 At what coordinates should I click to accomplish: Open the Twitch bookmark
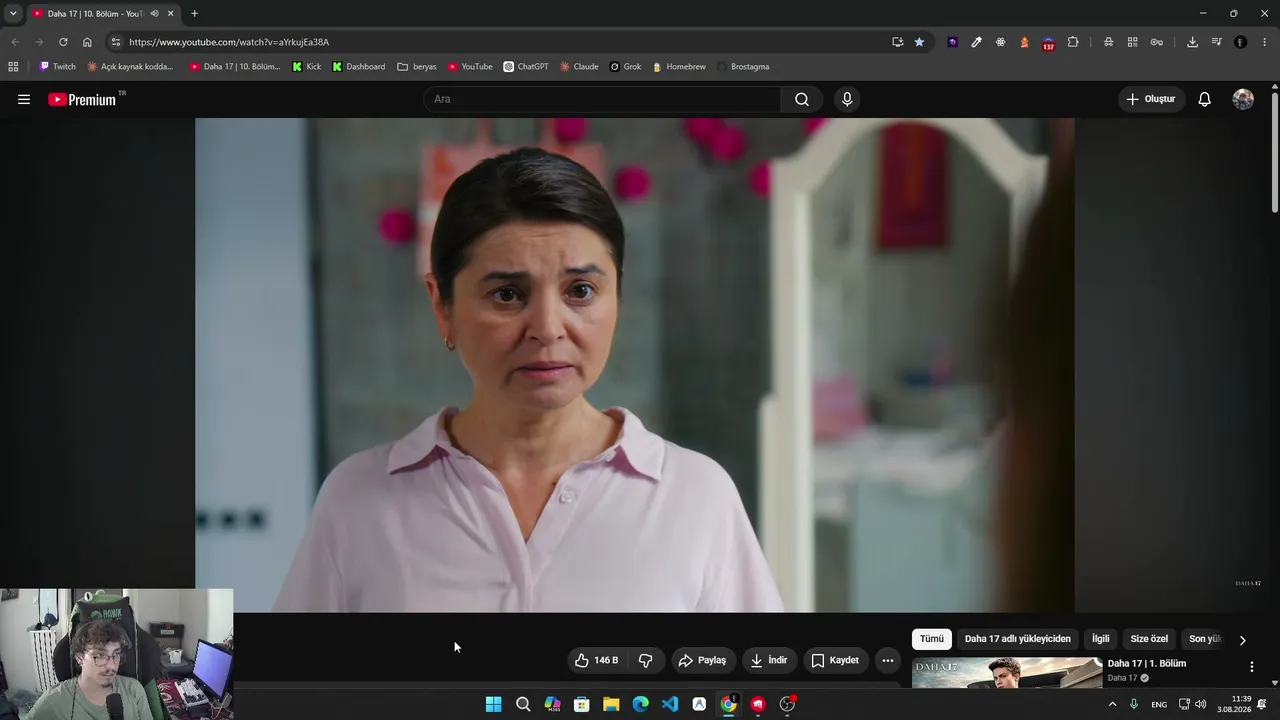[57, 67]
